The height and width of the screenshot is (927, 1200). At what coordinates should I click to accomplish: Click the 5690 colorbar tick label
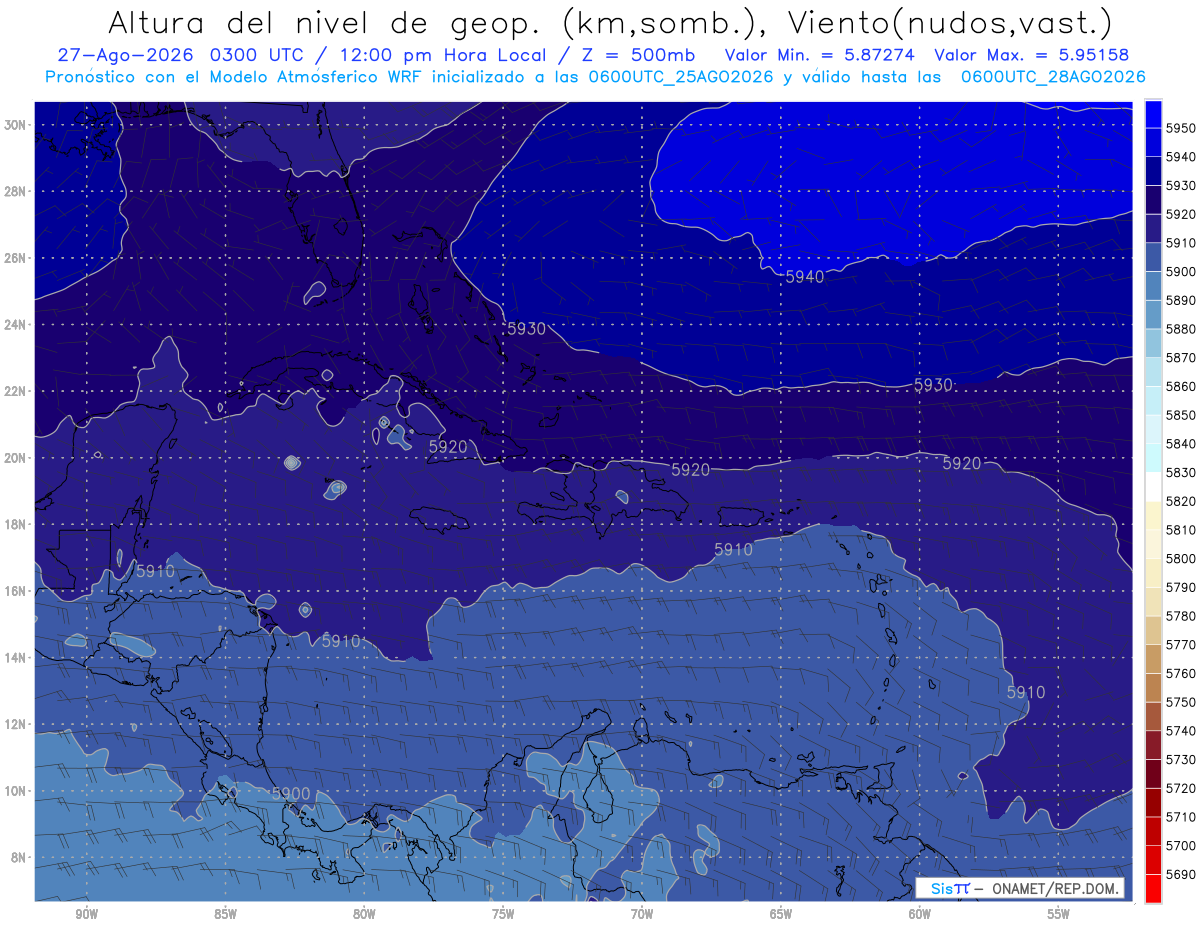coord(1181,874)
